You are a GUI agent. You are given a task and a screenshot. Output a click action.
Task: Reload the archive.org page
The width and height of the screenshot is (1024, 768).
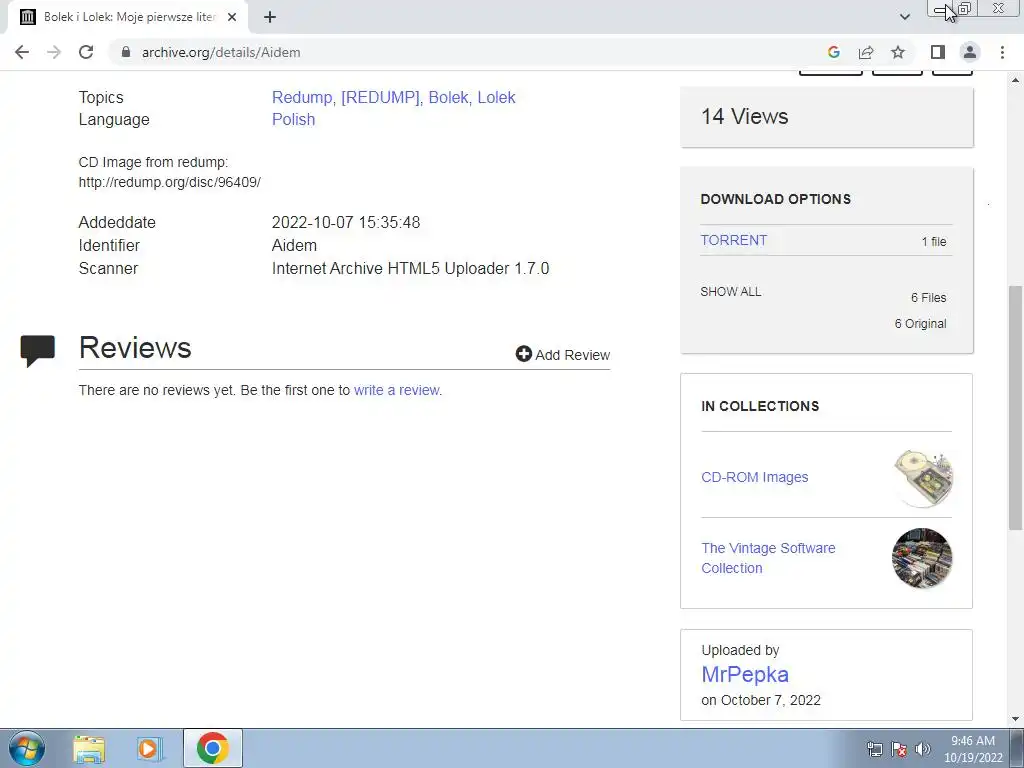click(x=86, y=52)
